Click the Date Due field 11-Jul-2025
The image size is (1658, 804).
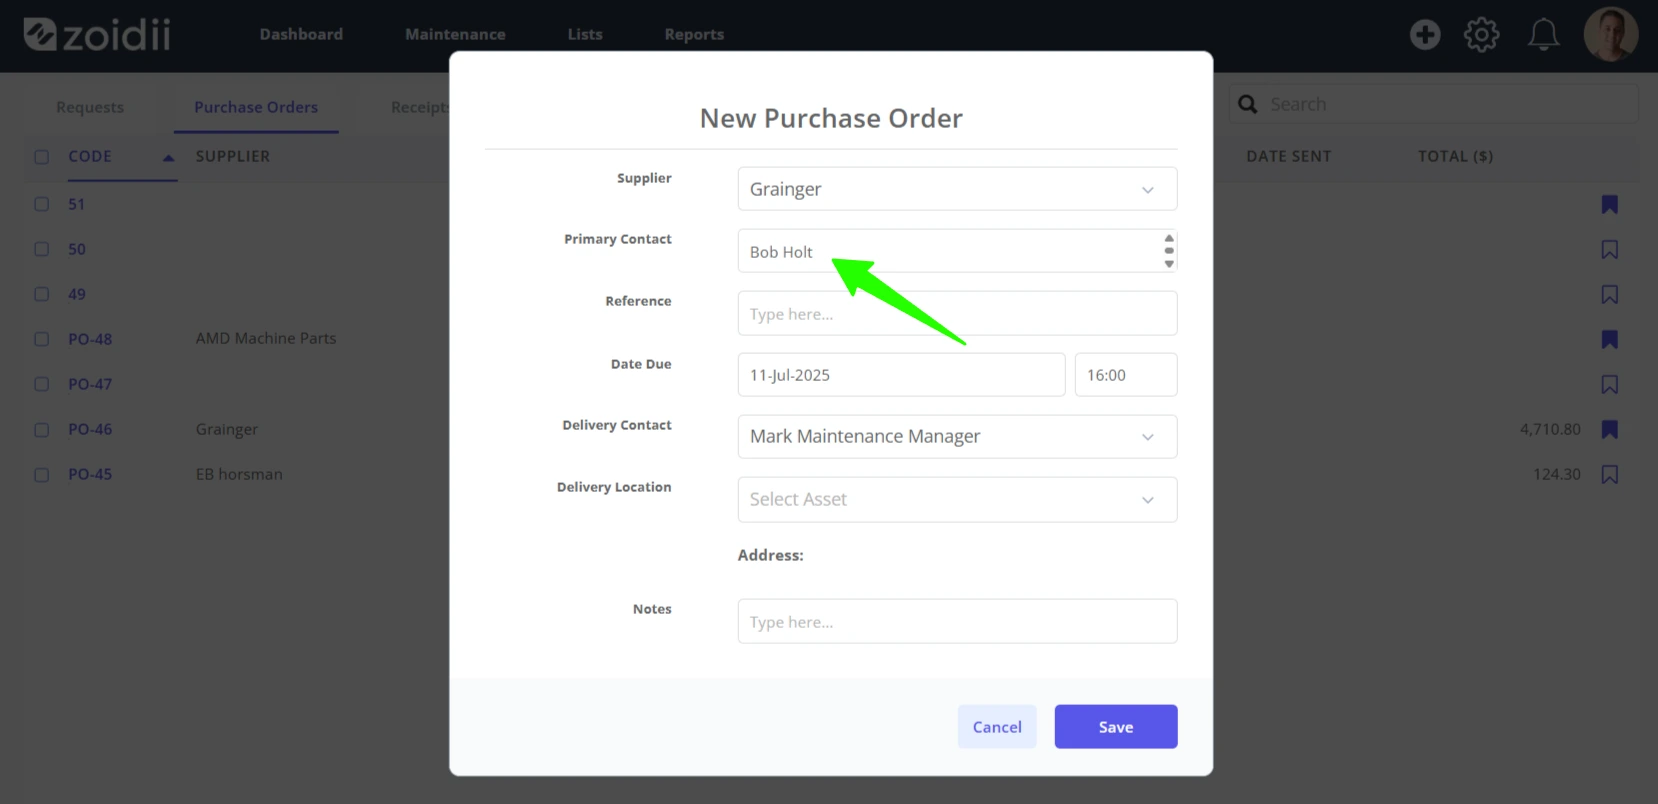[901, 375]
